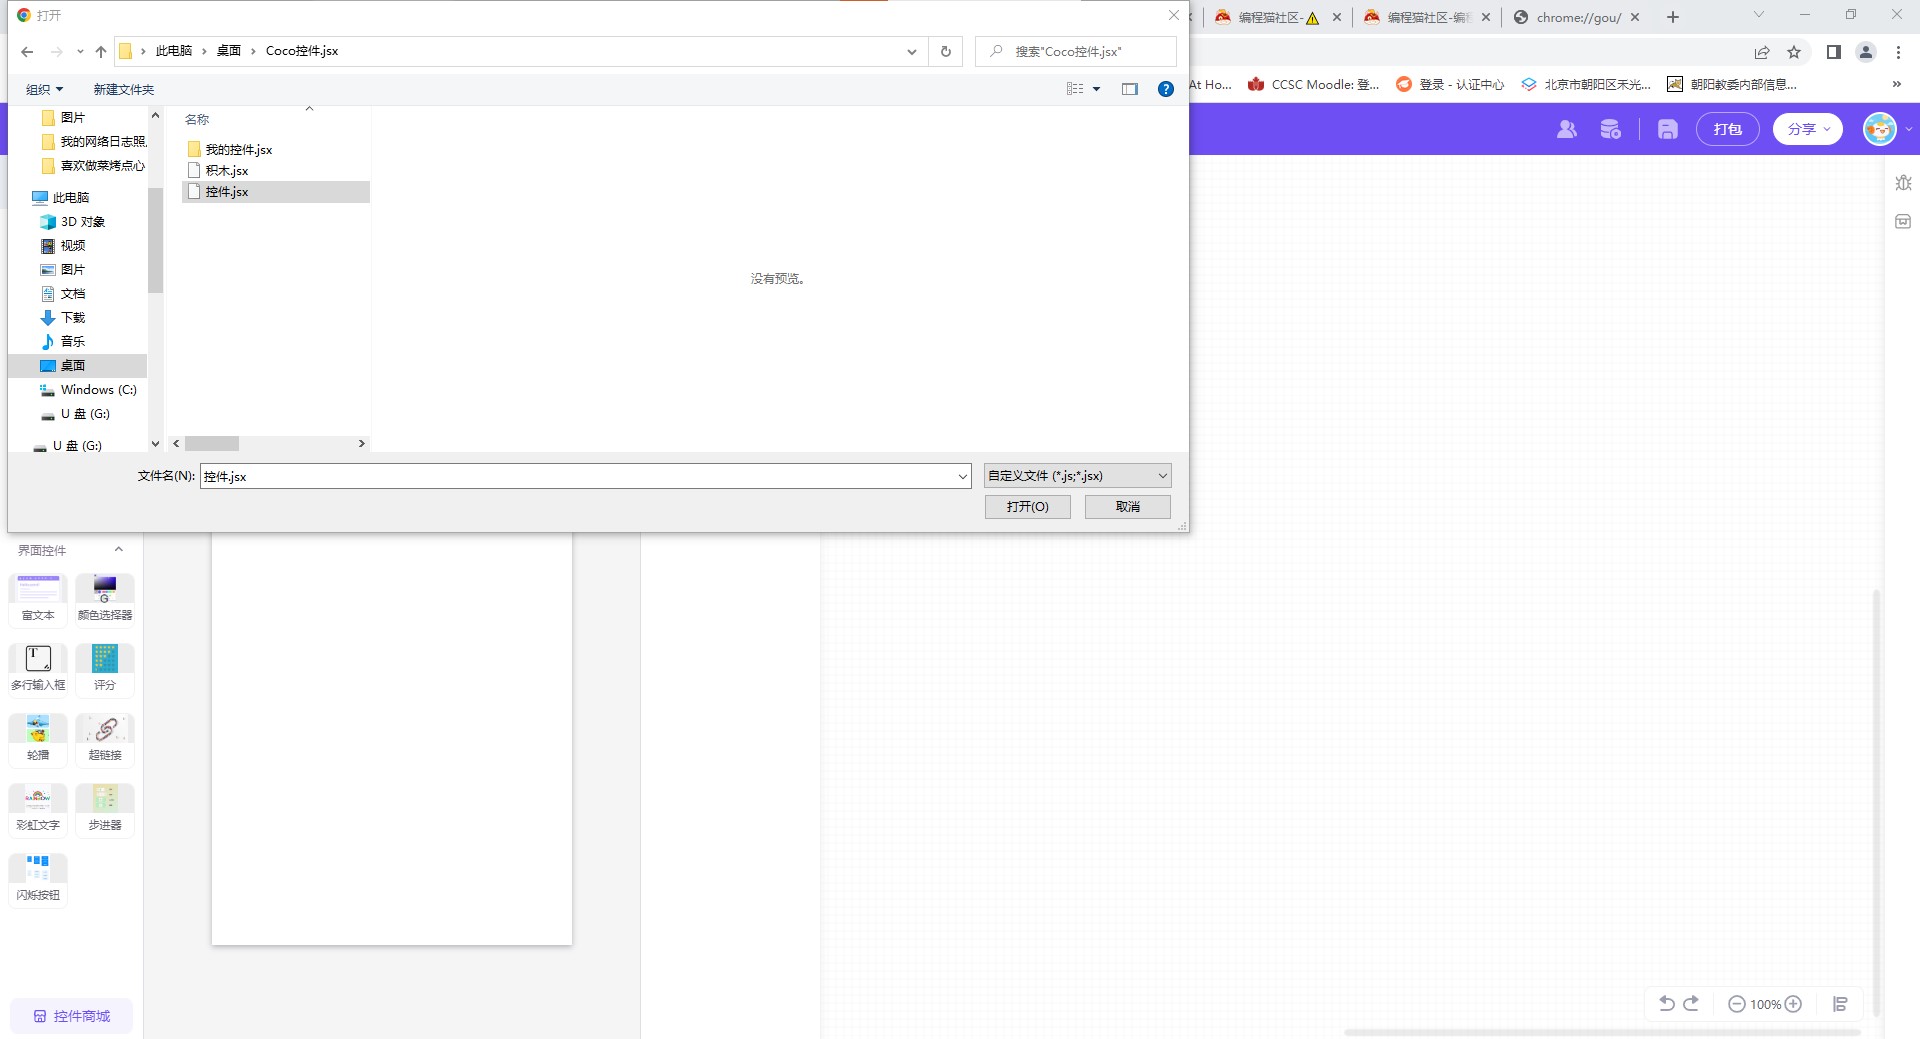Open the view mode options dropdown arrow
The width and height of the screenshot is (1920, 1039).
pyautogui.click(x=1097, y=89)
